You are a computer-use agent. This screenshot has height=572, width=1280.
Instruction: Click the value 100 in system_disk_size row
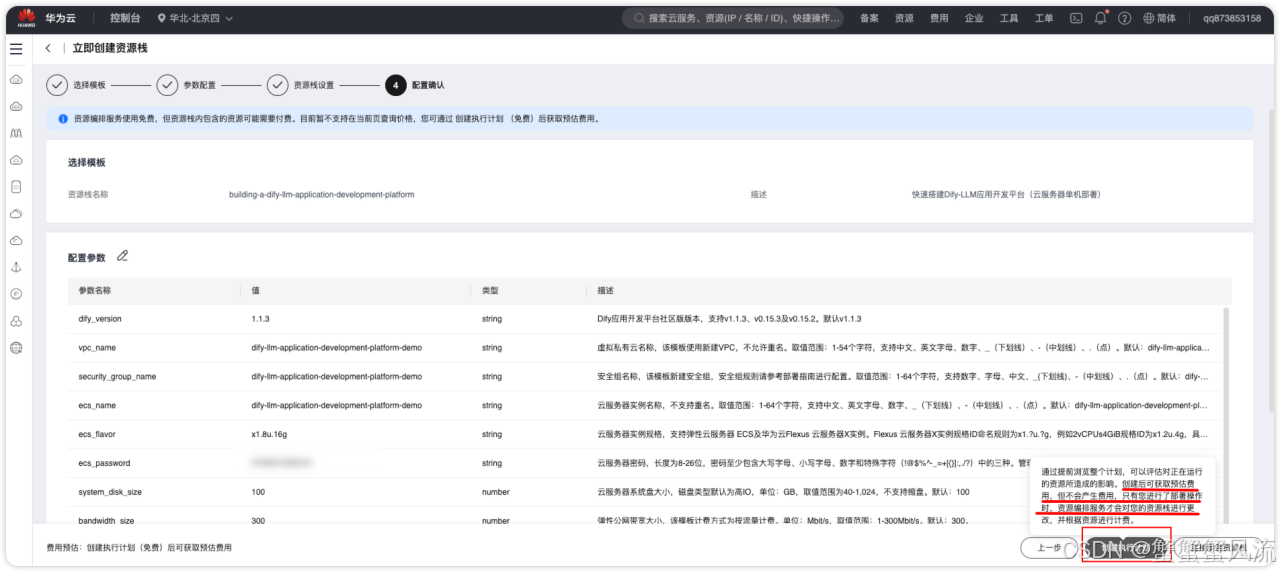click(x=258, y=492)
